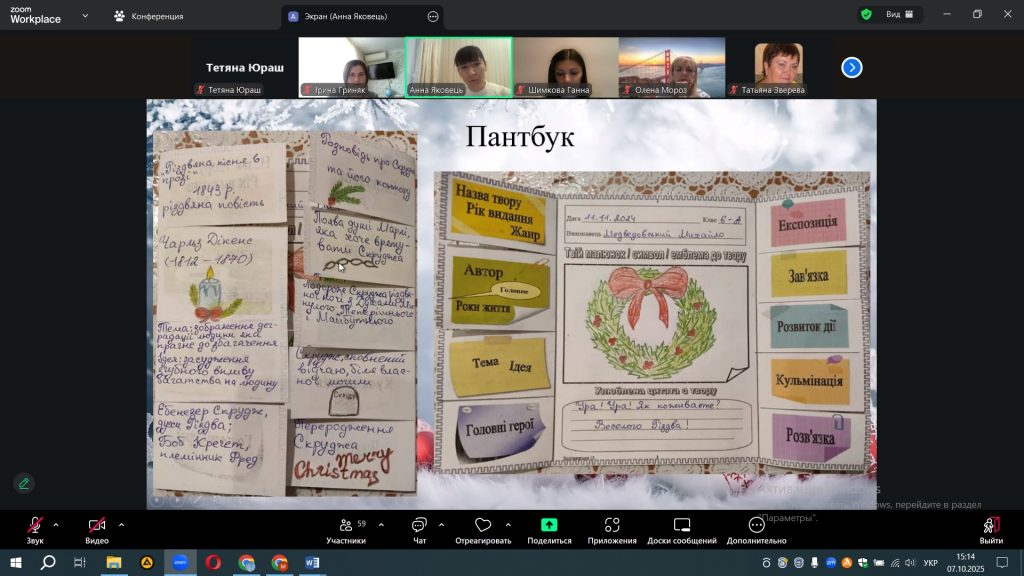The height and width of the screenshot is (576, 1024).
Task: Expand video options arrow beside Video
Action: pyautogui.click(x=121, y=524)
